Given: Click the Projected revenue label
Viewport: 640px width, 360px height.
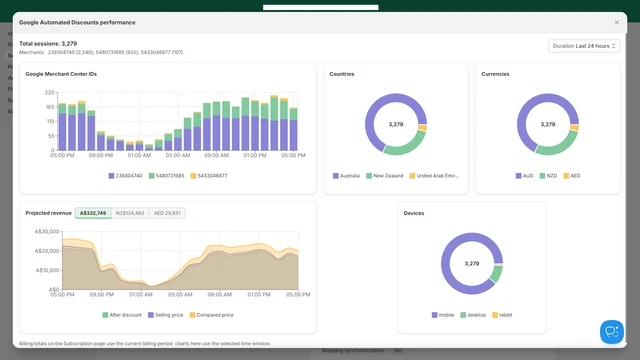Looking at the screenshot, I should tap(49, 213).
